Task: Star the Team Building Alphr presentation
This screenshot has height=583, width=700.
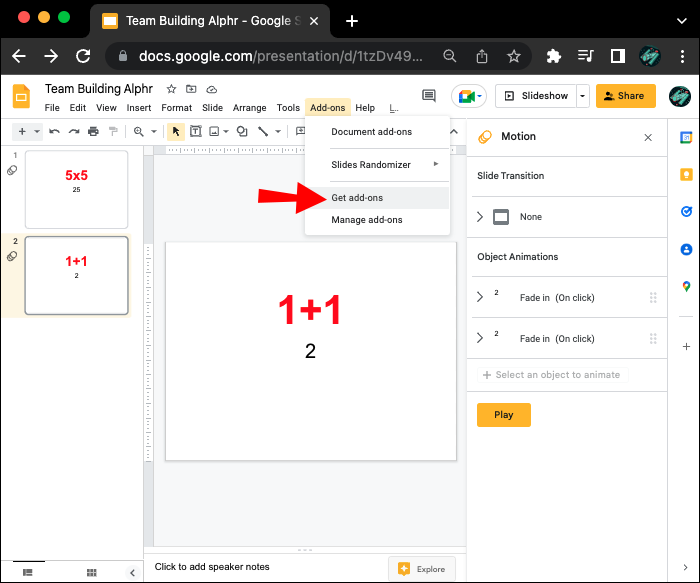Action: pyautogui.click(x=171, y=89)
